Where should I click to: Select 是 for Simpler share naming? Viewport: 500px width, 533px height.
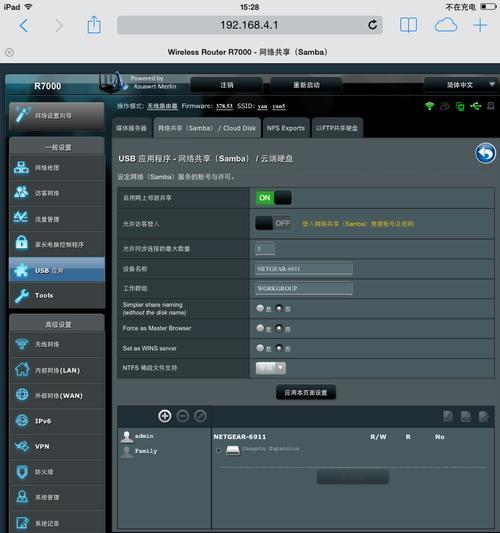tap(260, 308)
